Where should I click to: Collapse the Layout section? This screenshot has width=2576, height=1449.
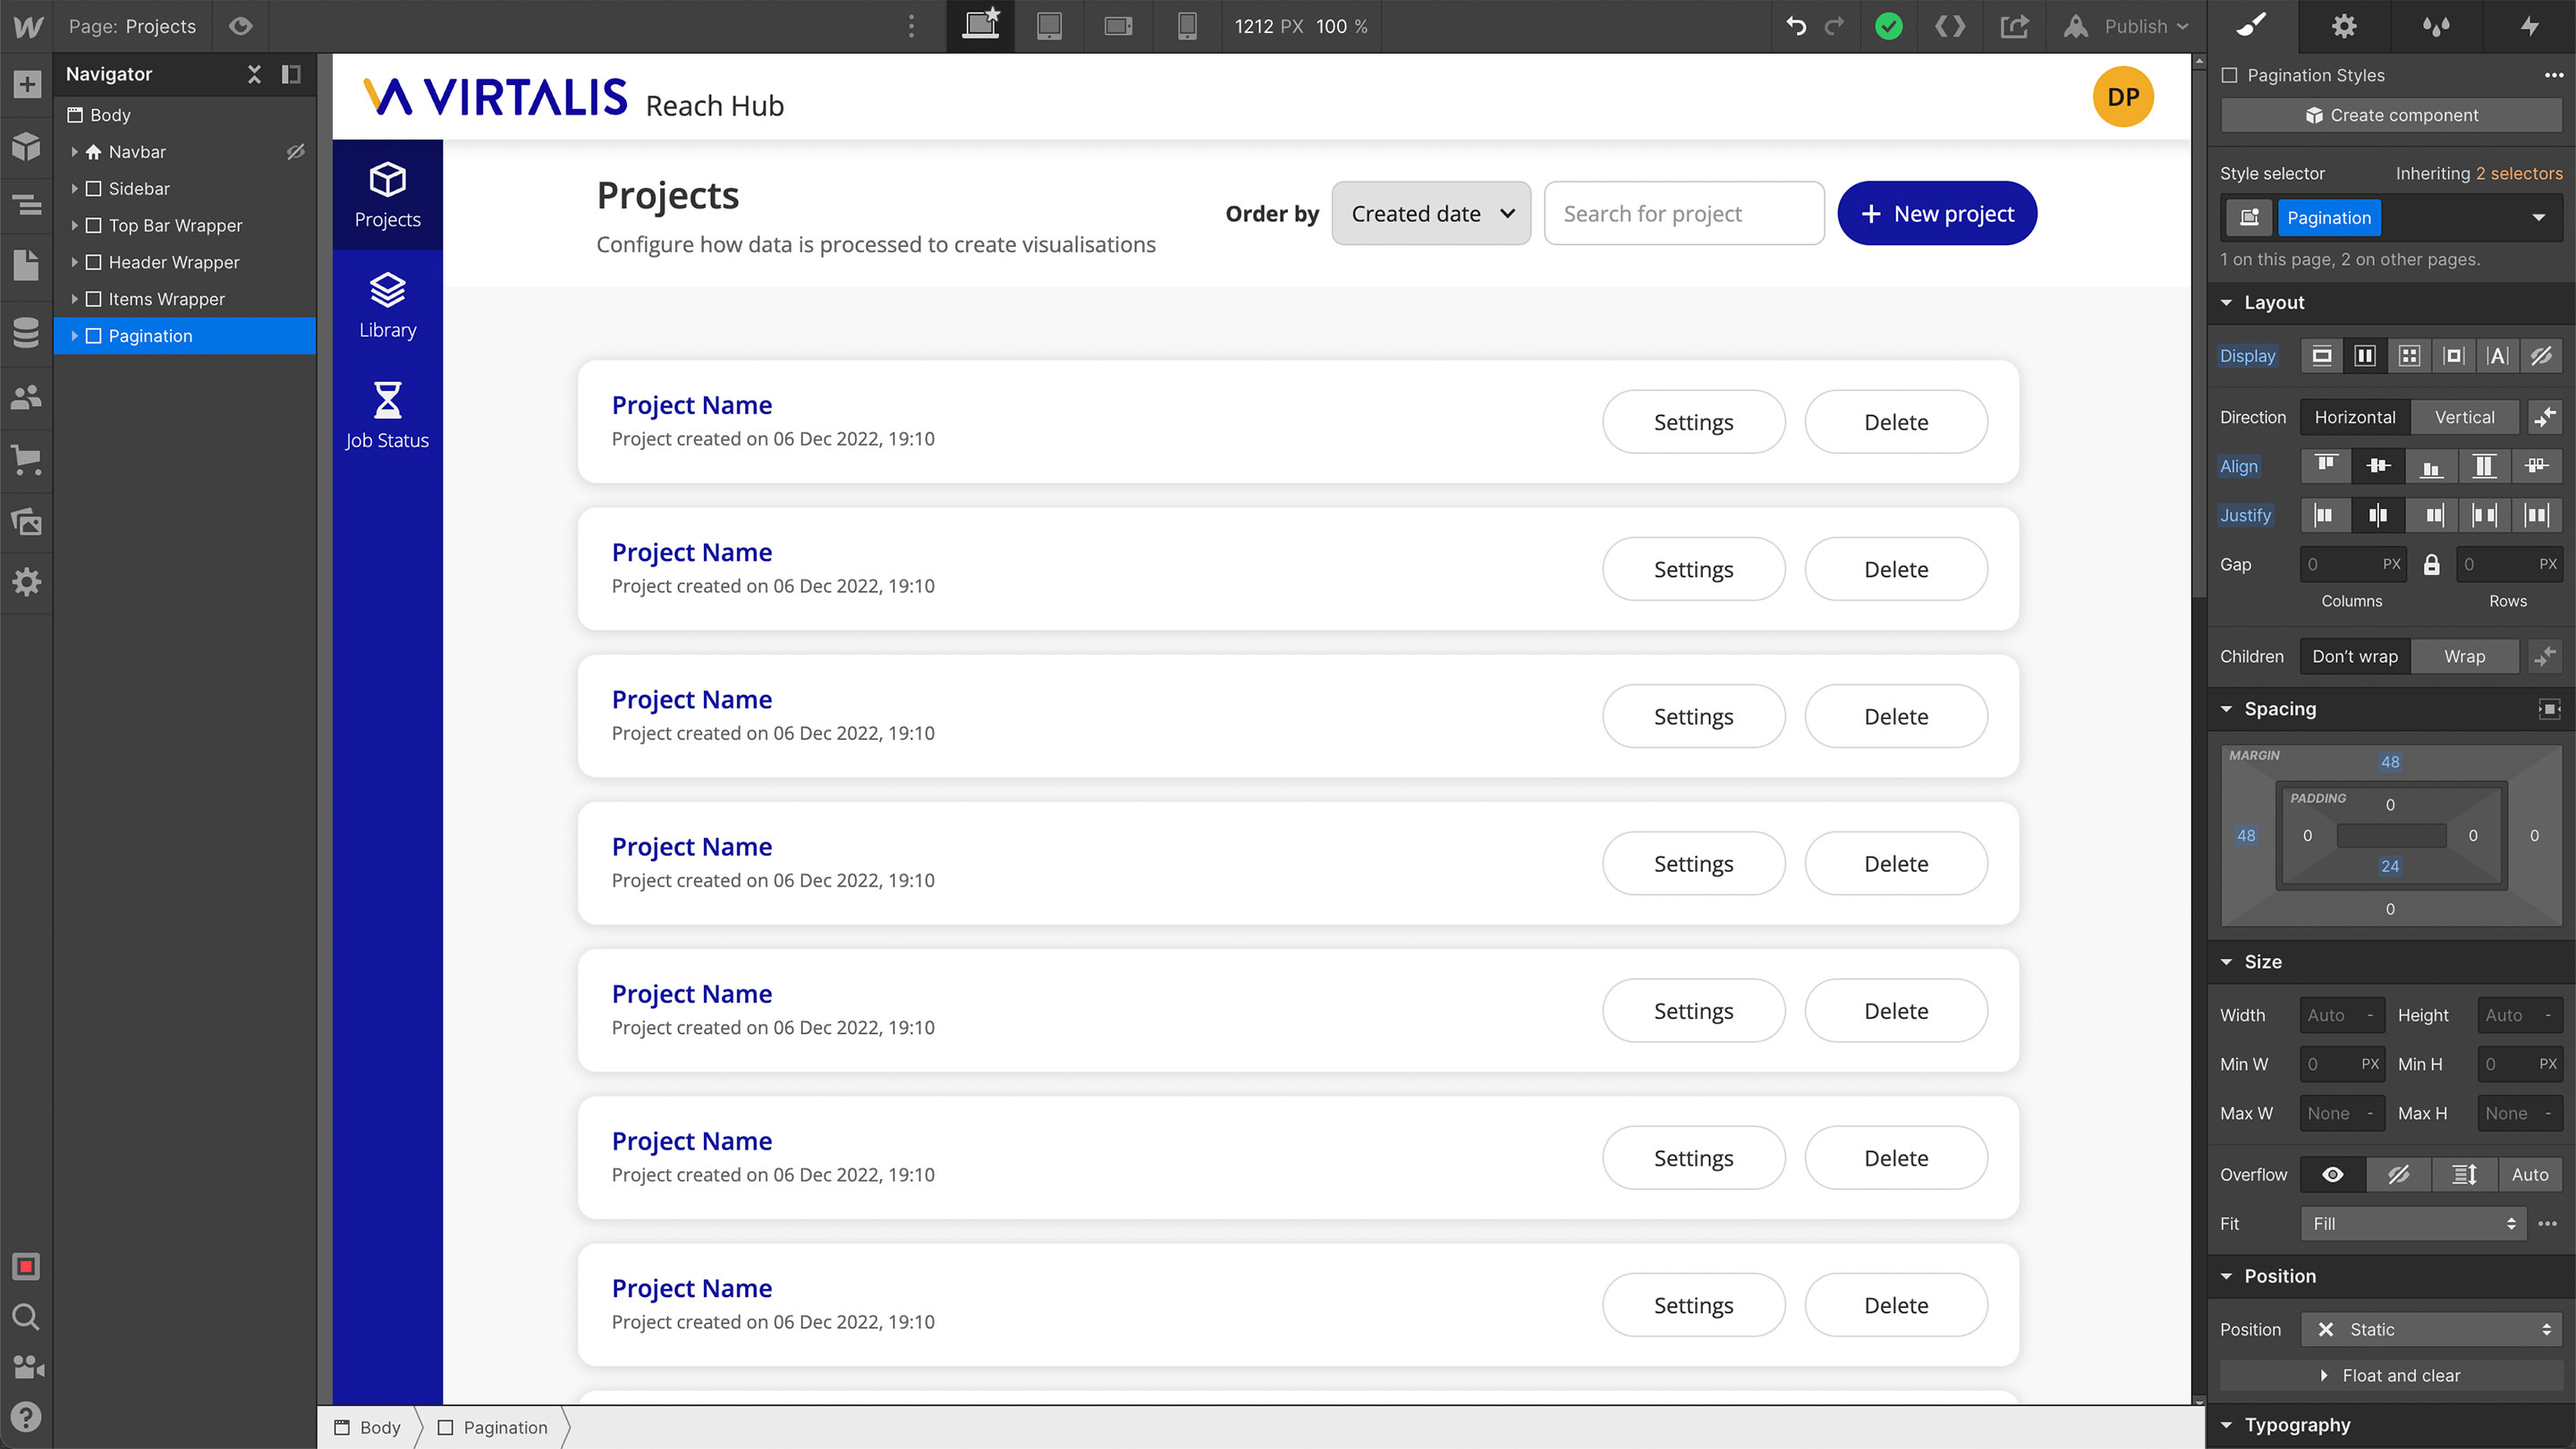(x=2227, y=302)
